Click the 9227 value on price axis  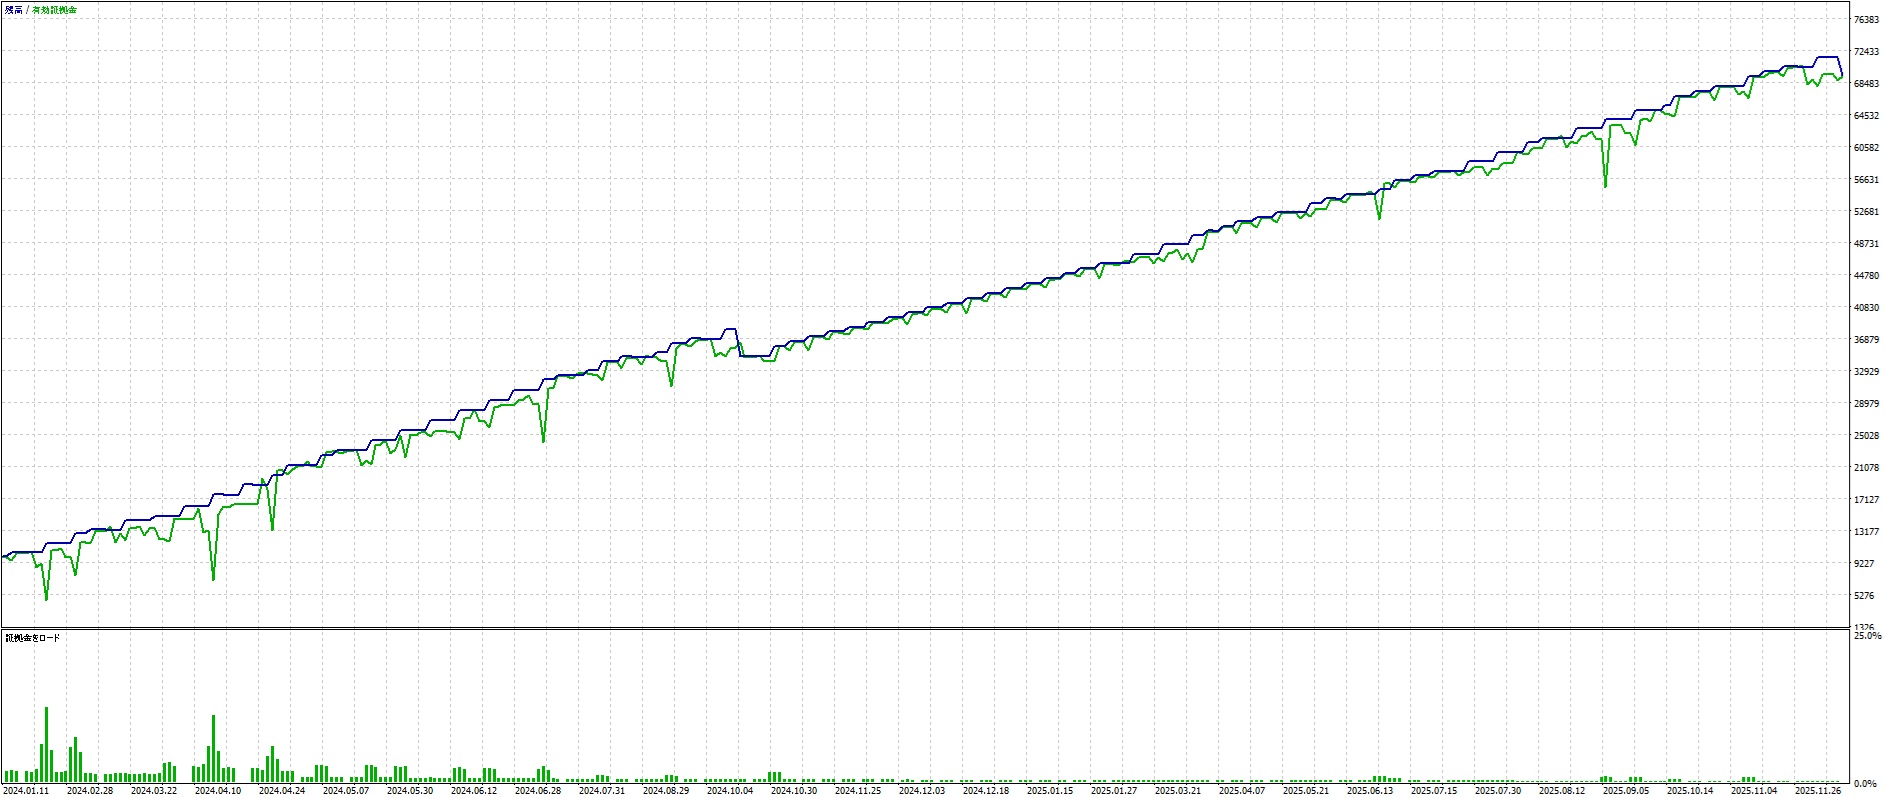[x=1864, y=564]
